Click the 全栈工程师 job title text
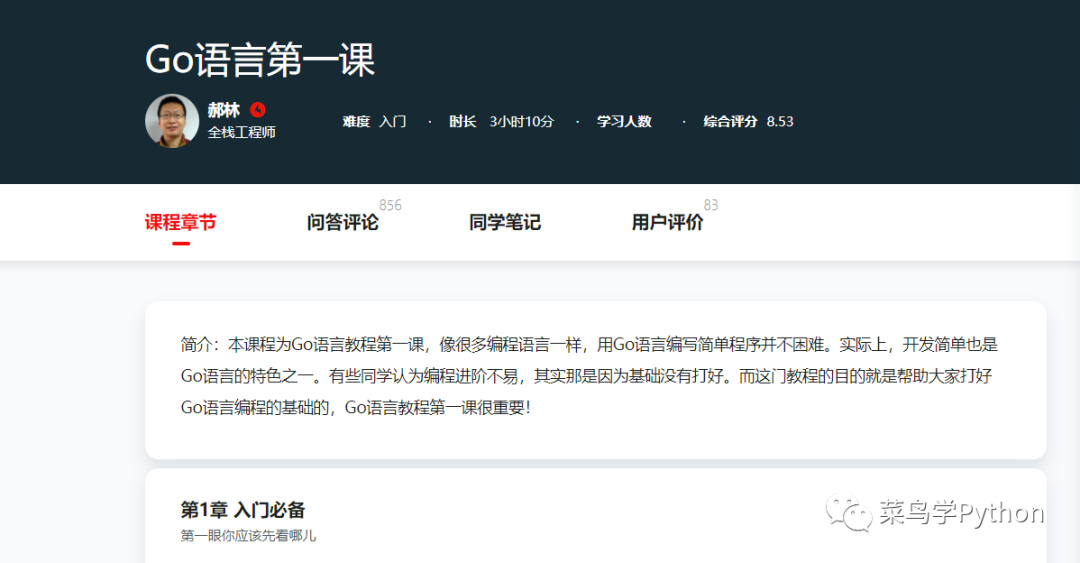The image size is (1080, 563). pos(242,132)
